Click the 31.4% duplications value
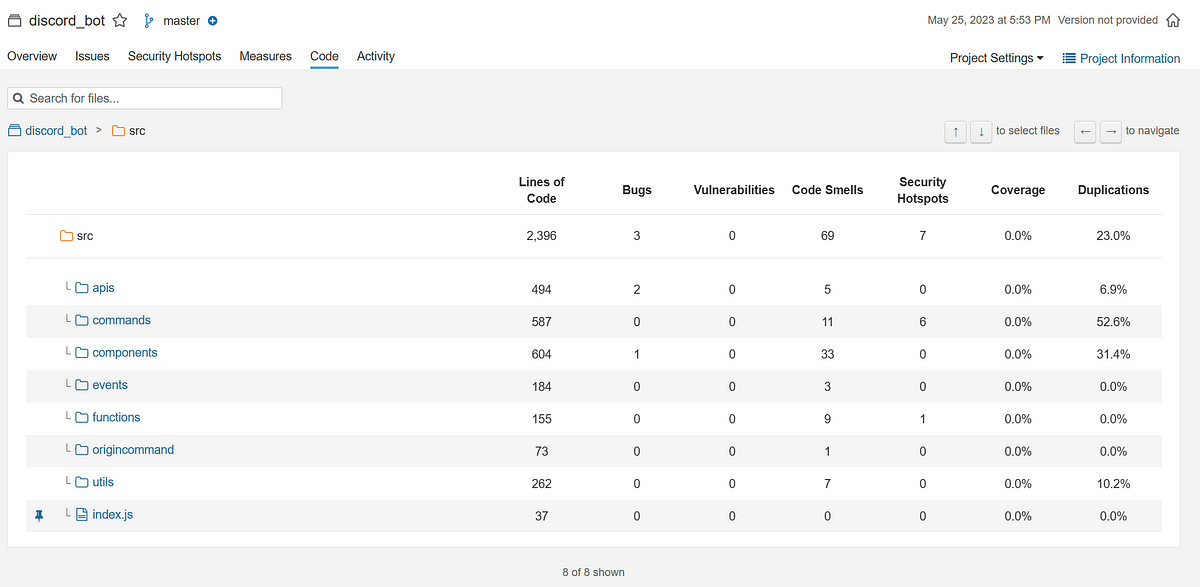 (x=1113, y=354)
